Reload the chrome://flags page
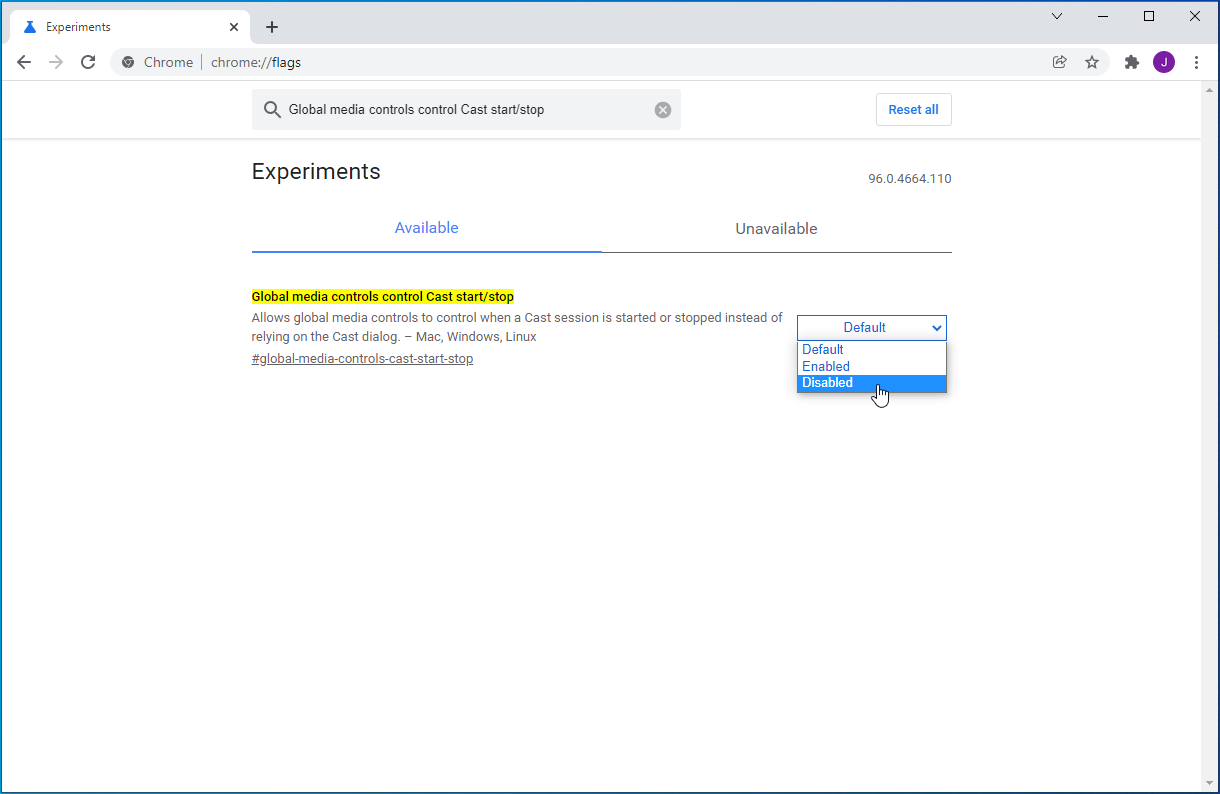The height and width of the screenshot is (794, 1220). (x=88, y=62)
